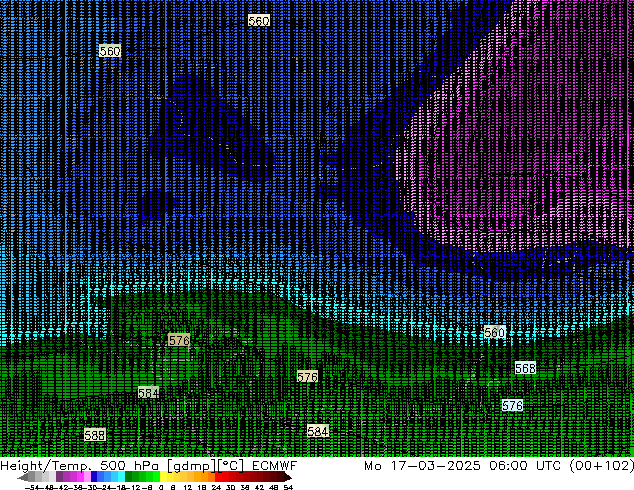Click the magenta swatch in the color legend
The image size is (634, 490).
[x=80, y=476]
